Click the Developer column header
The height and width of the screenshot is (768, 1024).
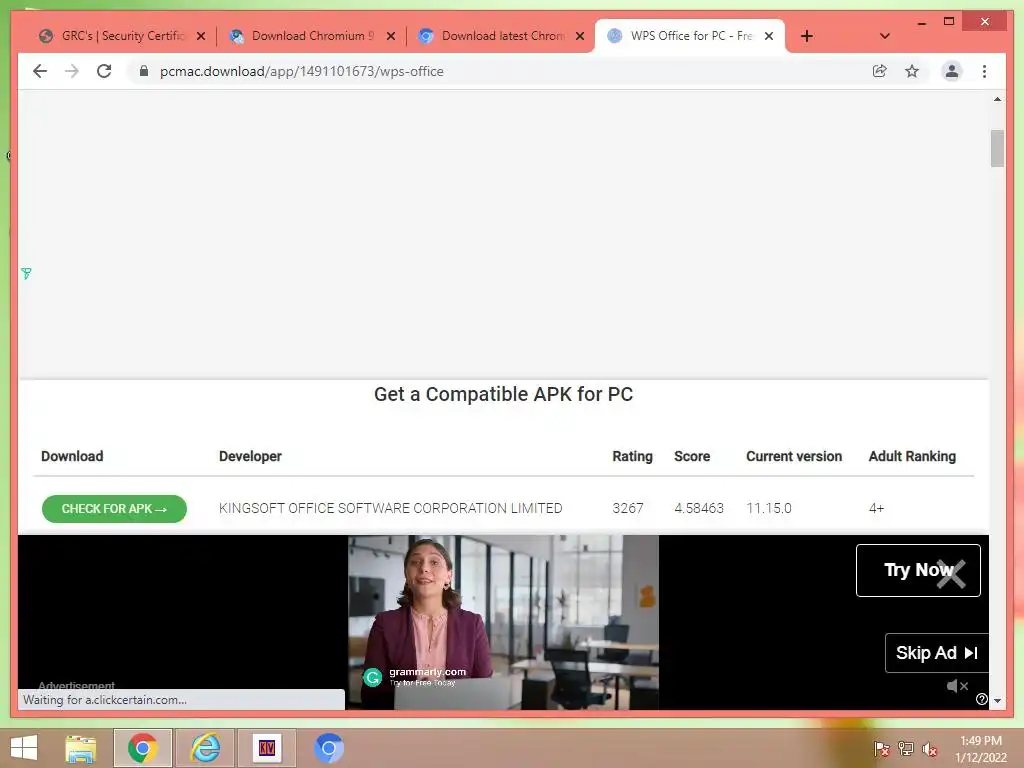pos(250,456)
